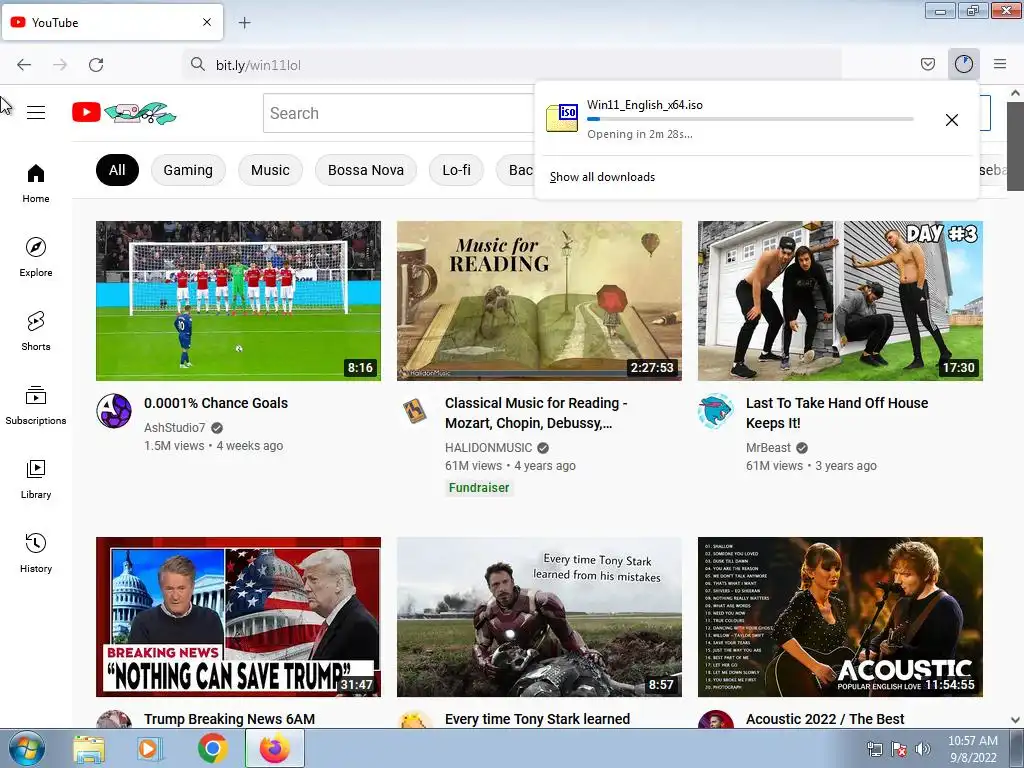Click the iso file icon in downloads
This screenshot has width=1024, height=768.
click(562, 118)
